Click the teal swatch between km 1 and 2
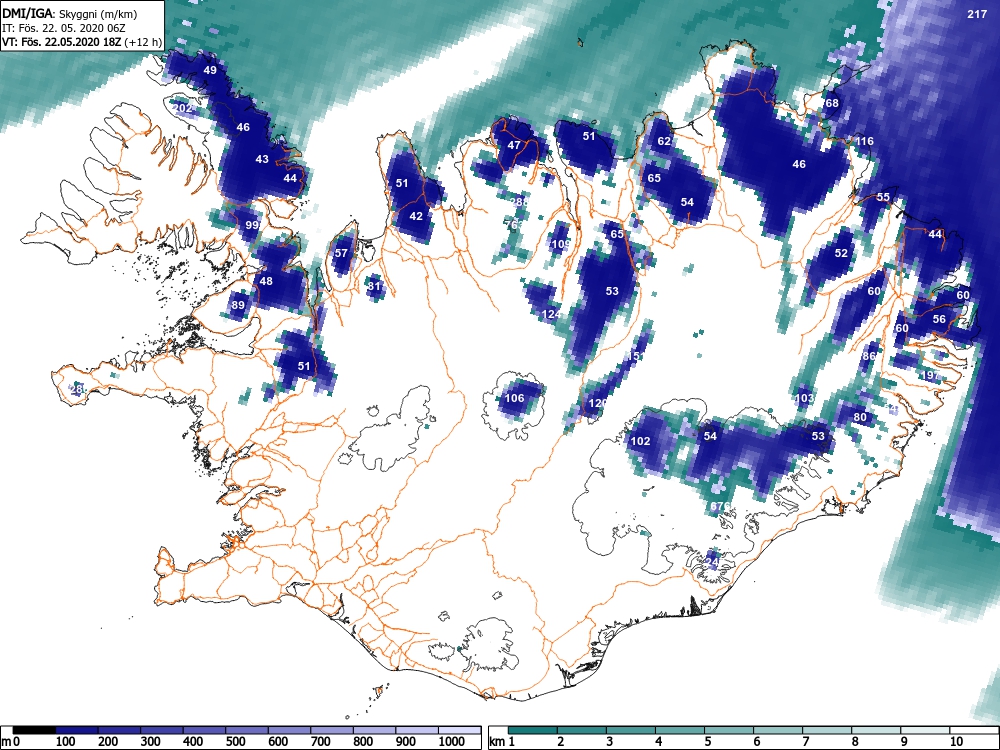Image resolution: width=1000 pixels, height=750 pixels. pos(532,730)
